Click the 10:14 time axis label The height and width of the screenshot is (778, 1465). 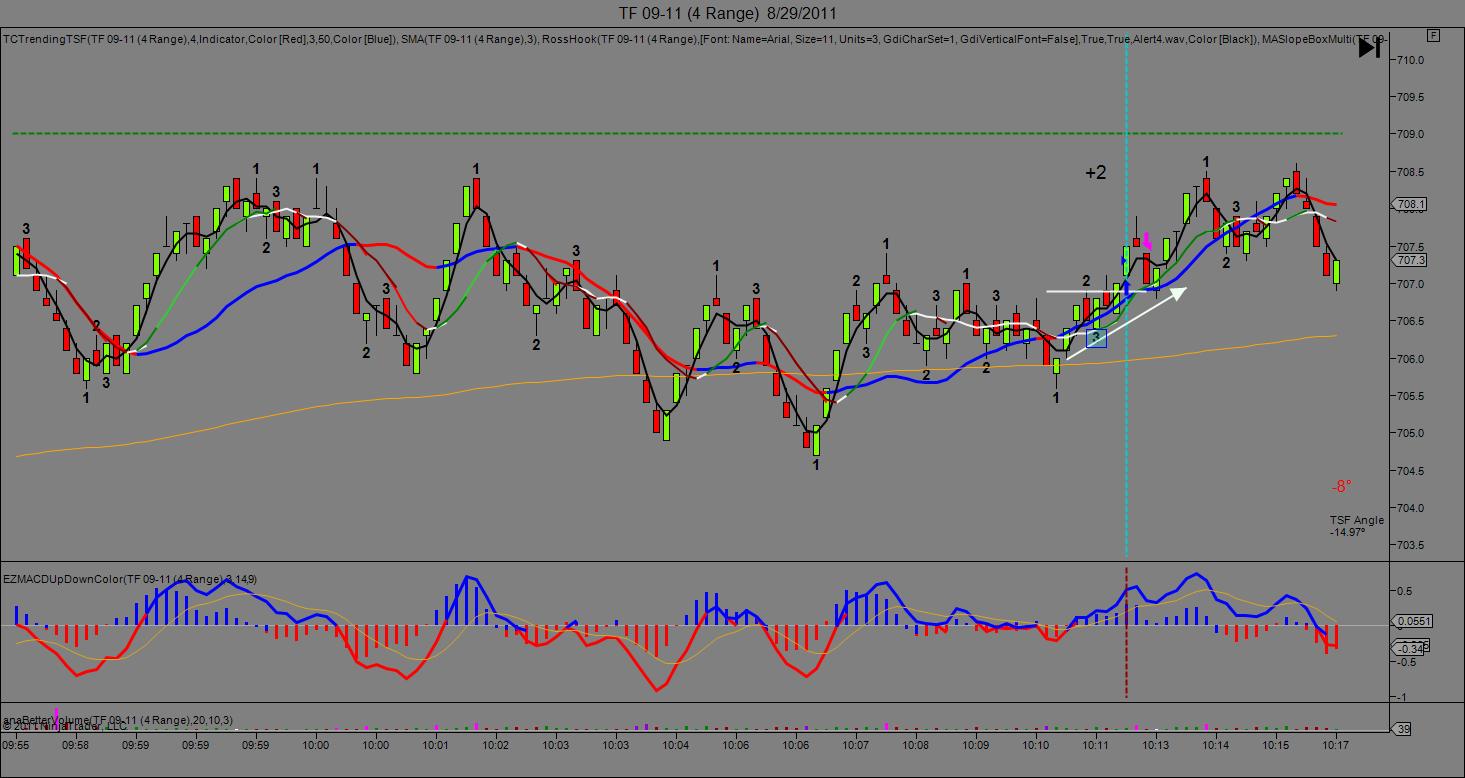click(x=1216, y=745)
